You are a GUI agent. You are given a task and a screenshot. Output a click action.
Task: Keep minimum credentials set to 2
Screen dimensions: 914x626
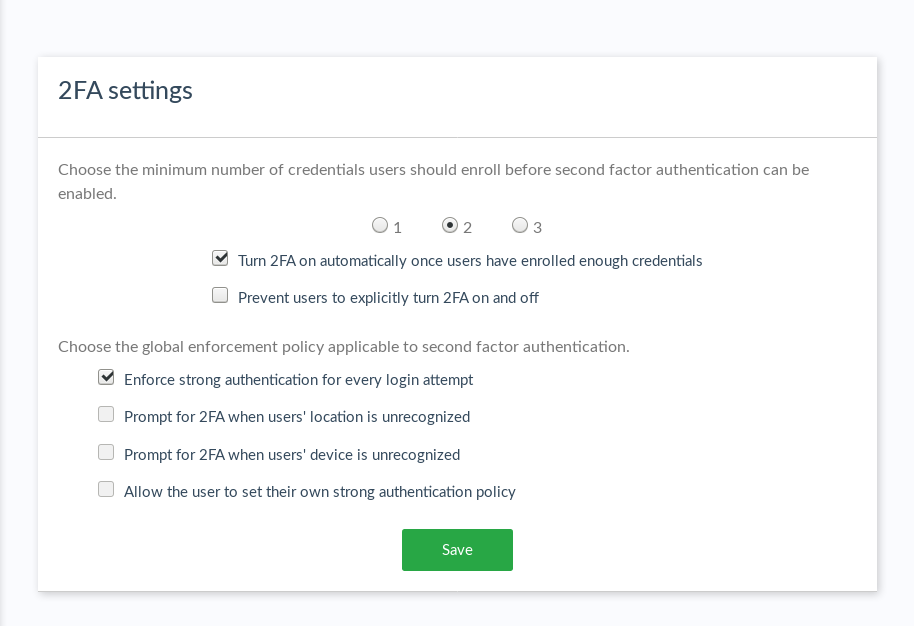pyautogui.click(x=450, y=225)
